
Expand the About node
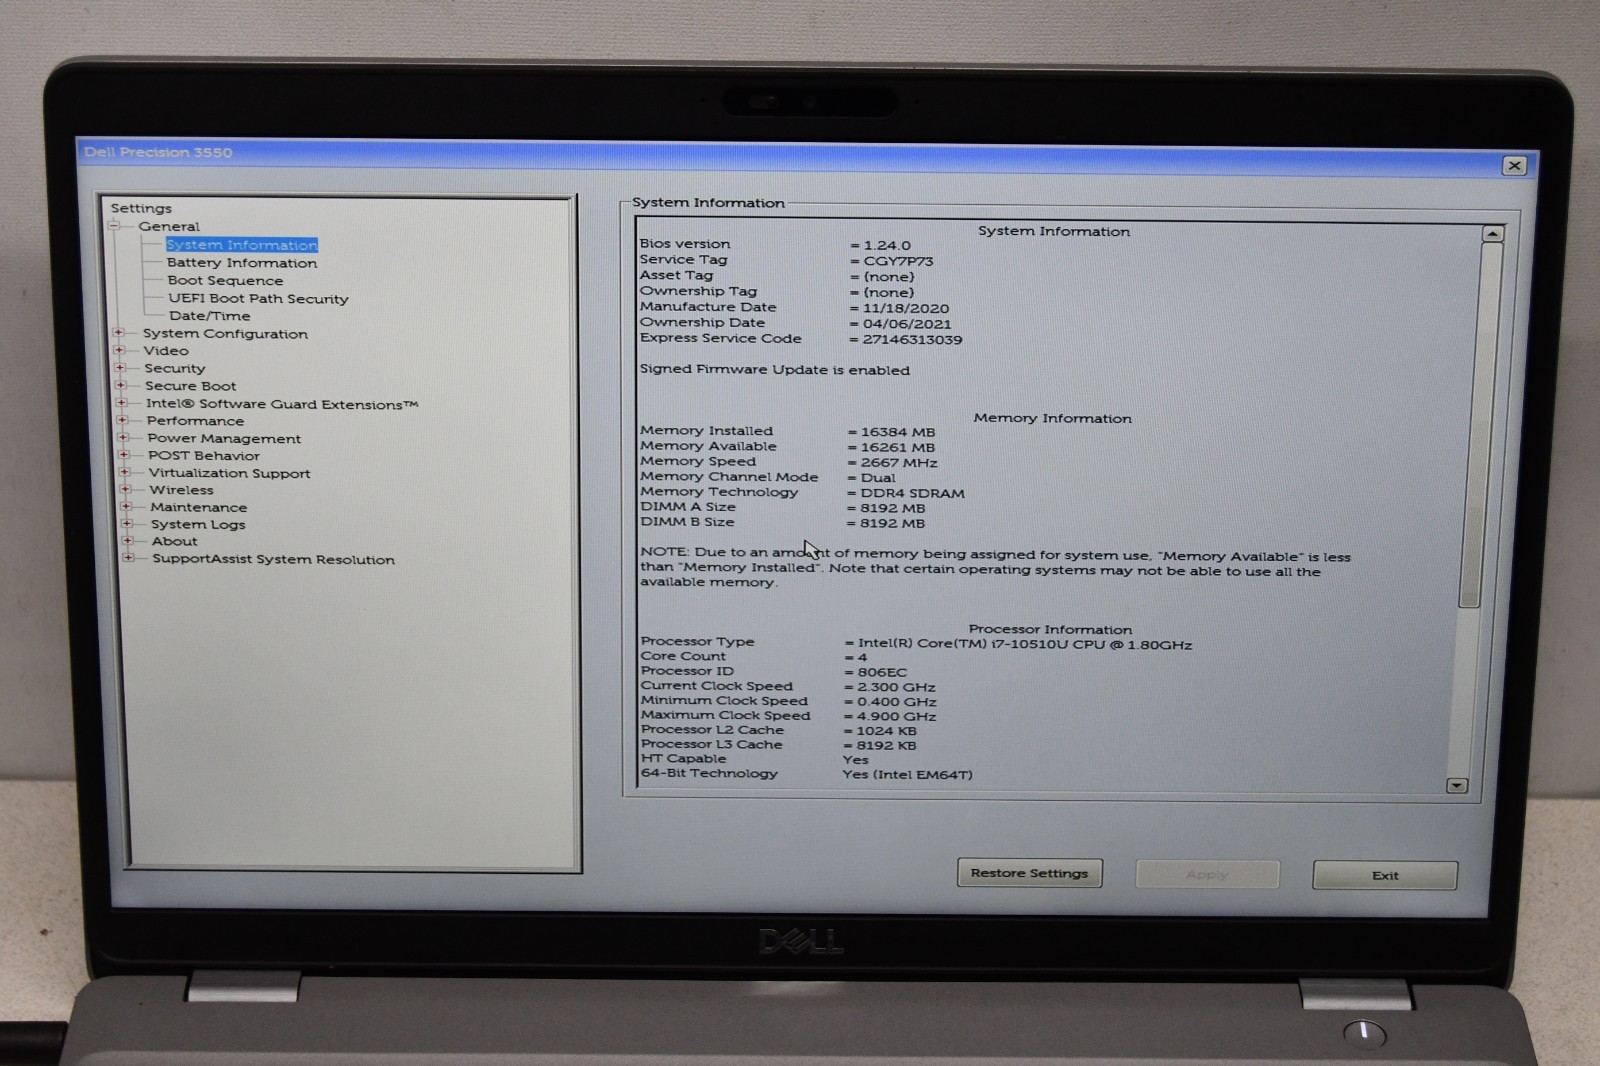(127, 541)
